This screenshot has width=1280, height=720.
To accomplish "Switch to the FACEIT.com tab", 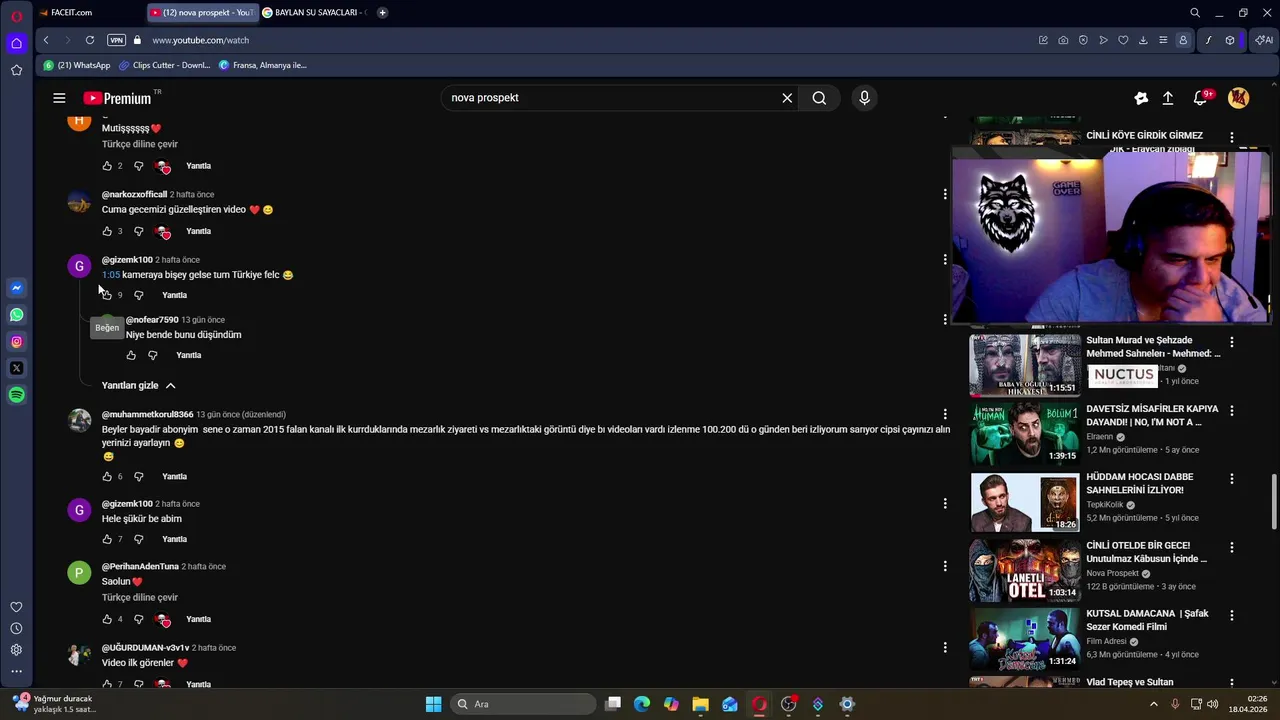I will click(88, 12).
